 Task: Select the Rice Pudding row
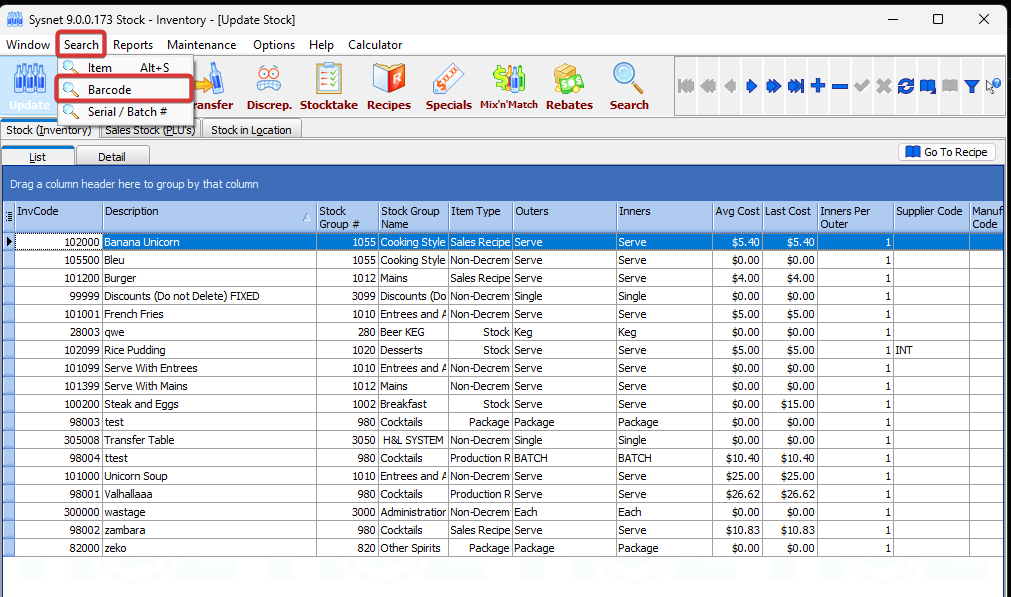(503, 350)
